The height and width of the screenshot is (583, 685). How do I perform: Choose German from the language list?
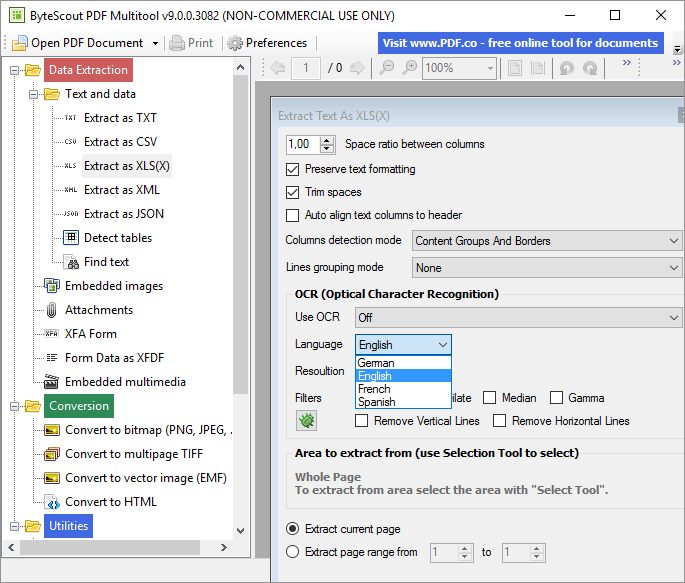(403, 363)
